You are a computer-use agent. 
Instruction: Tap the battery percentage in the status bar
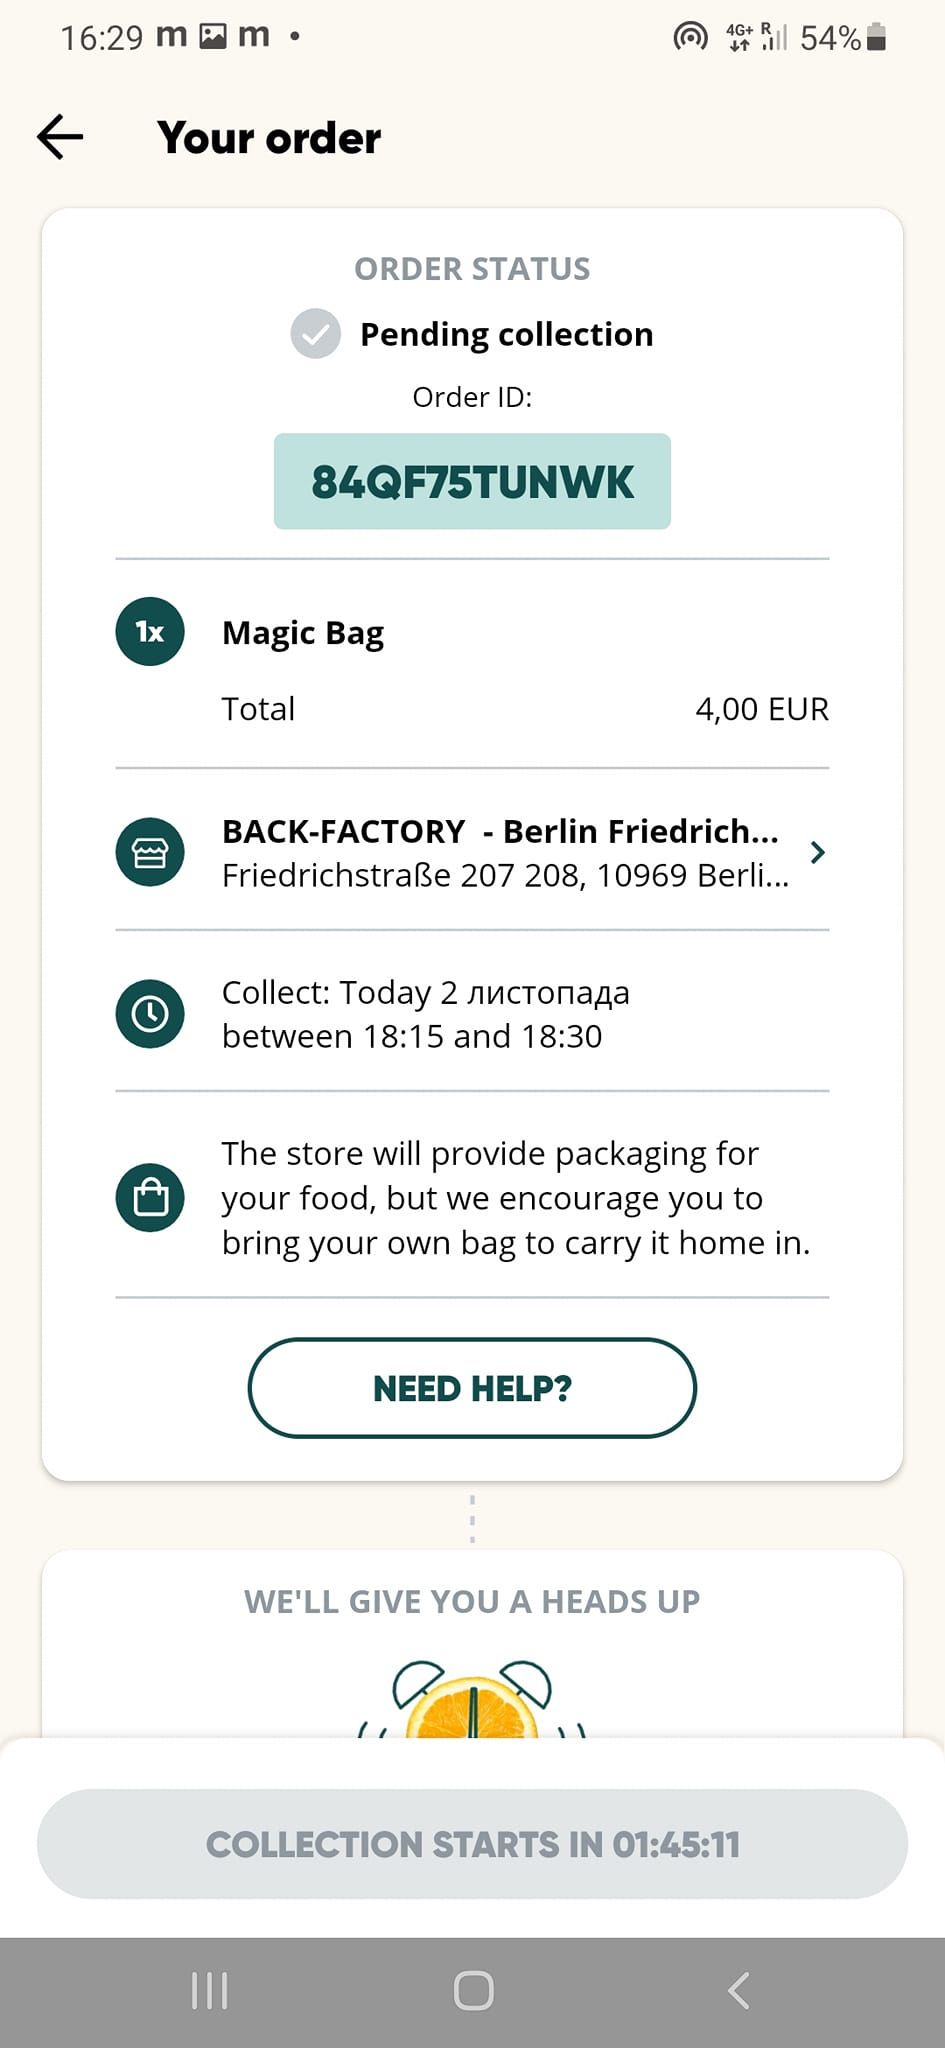(x=830, y=38)
